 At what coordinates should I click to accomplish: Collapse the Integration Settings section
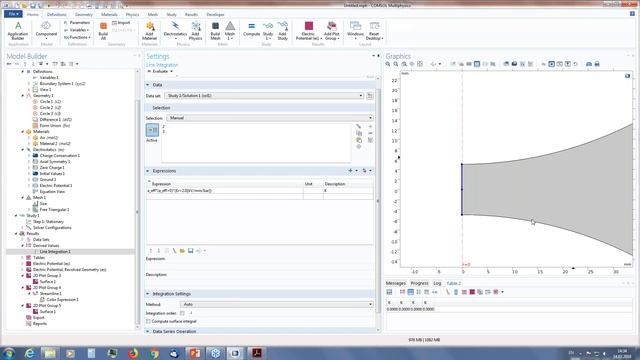click(x=148, y=294)
